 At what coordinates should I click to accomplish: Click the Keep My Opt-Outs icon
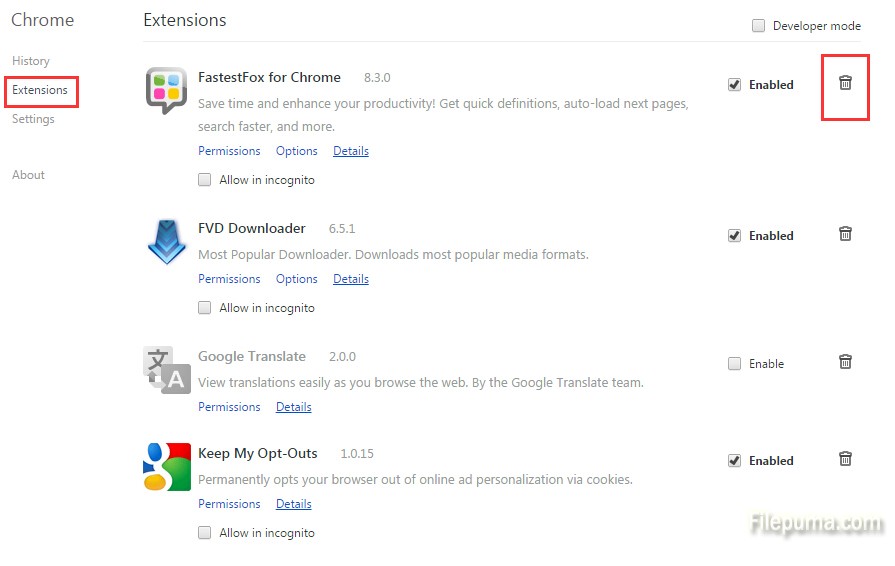[166, 466]
